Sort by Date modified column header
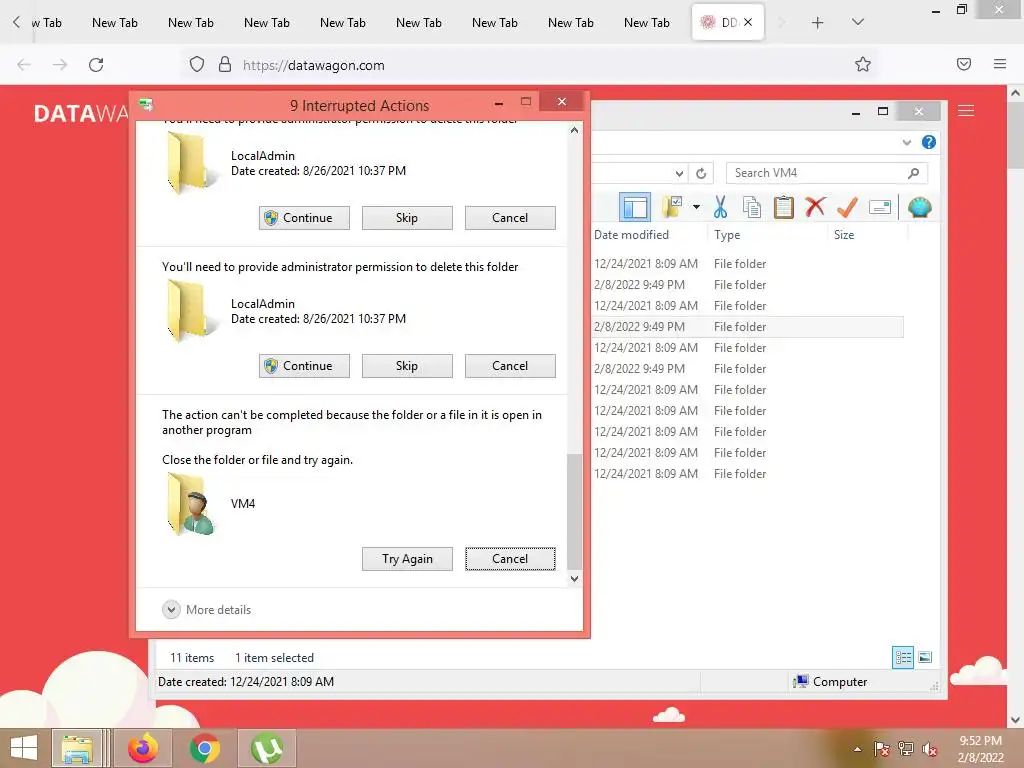Image resolution: width=1024 pixels, height=768 pixels. 631,234
